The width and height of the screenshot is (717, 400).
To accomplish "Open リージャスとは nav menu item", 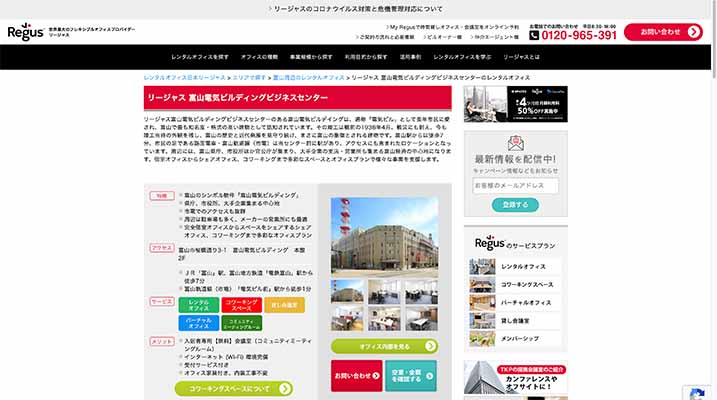I will click(521, 57).
